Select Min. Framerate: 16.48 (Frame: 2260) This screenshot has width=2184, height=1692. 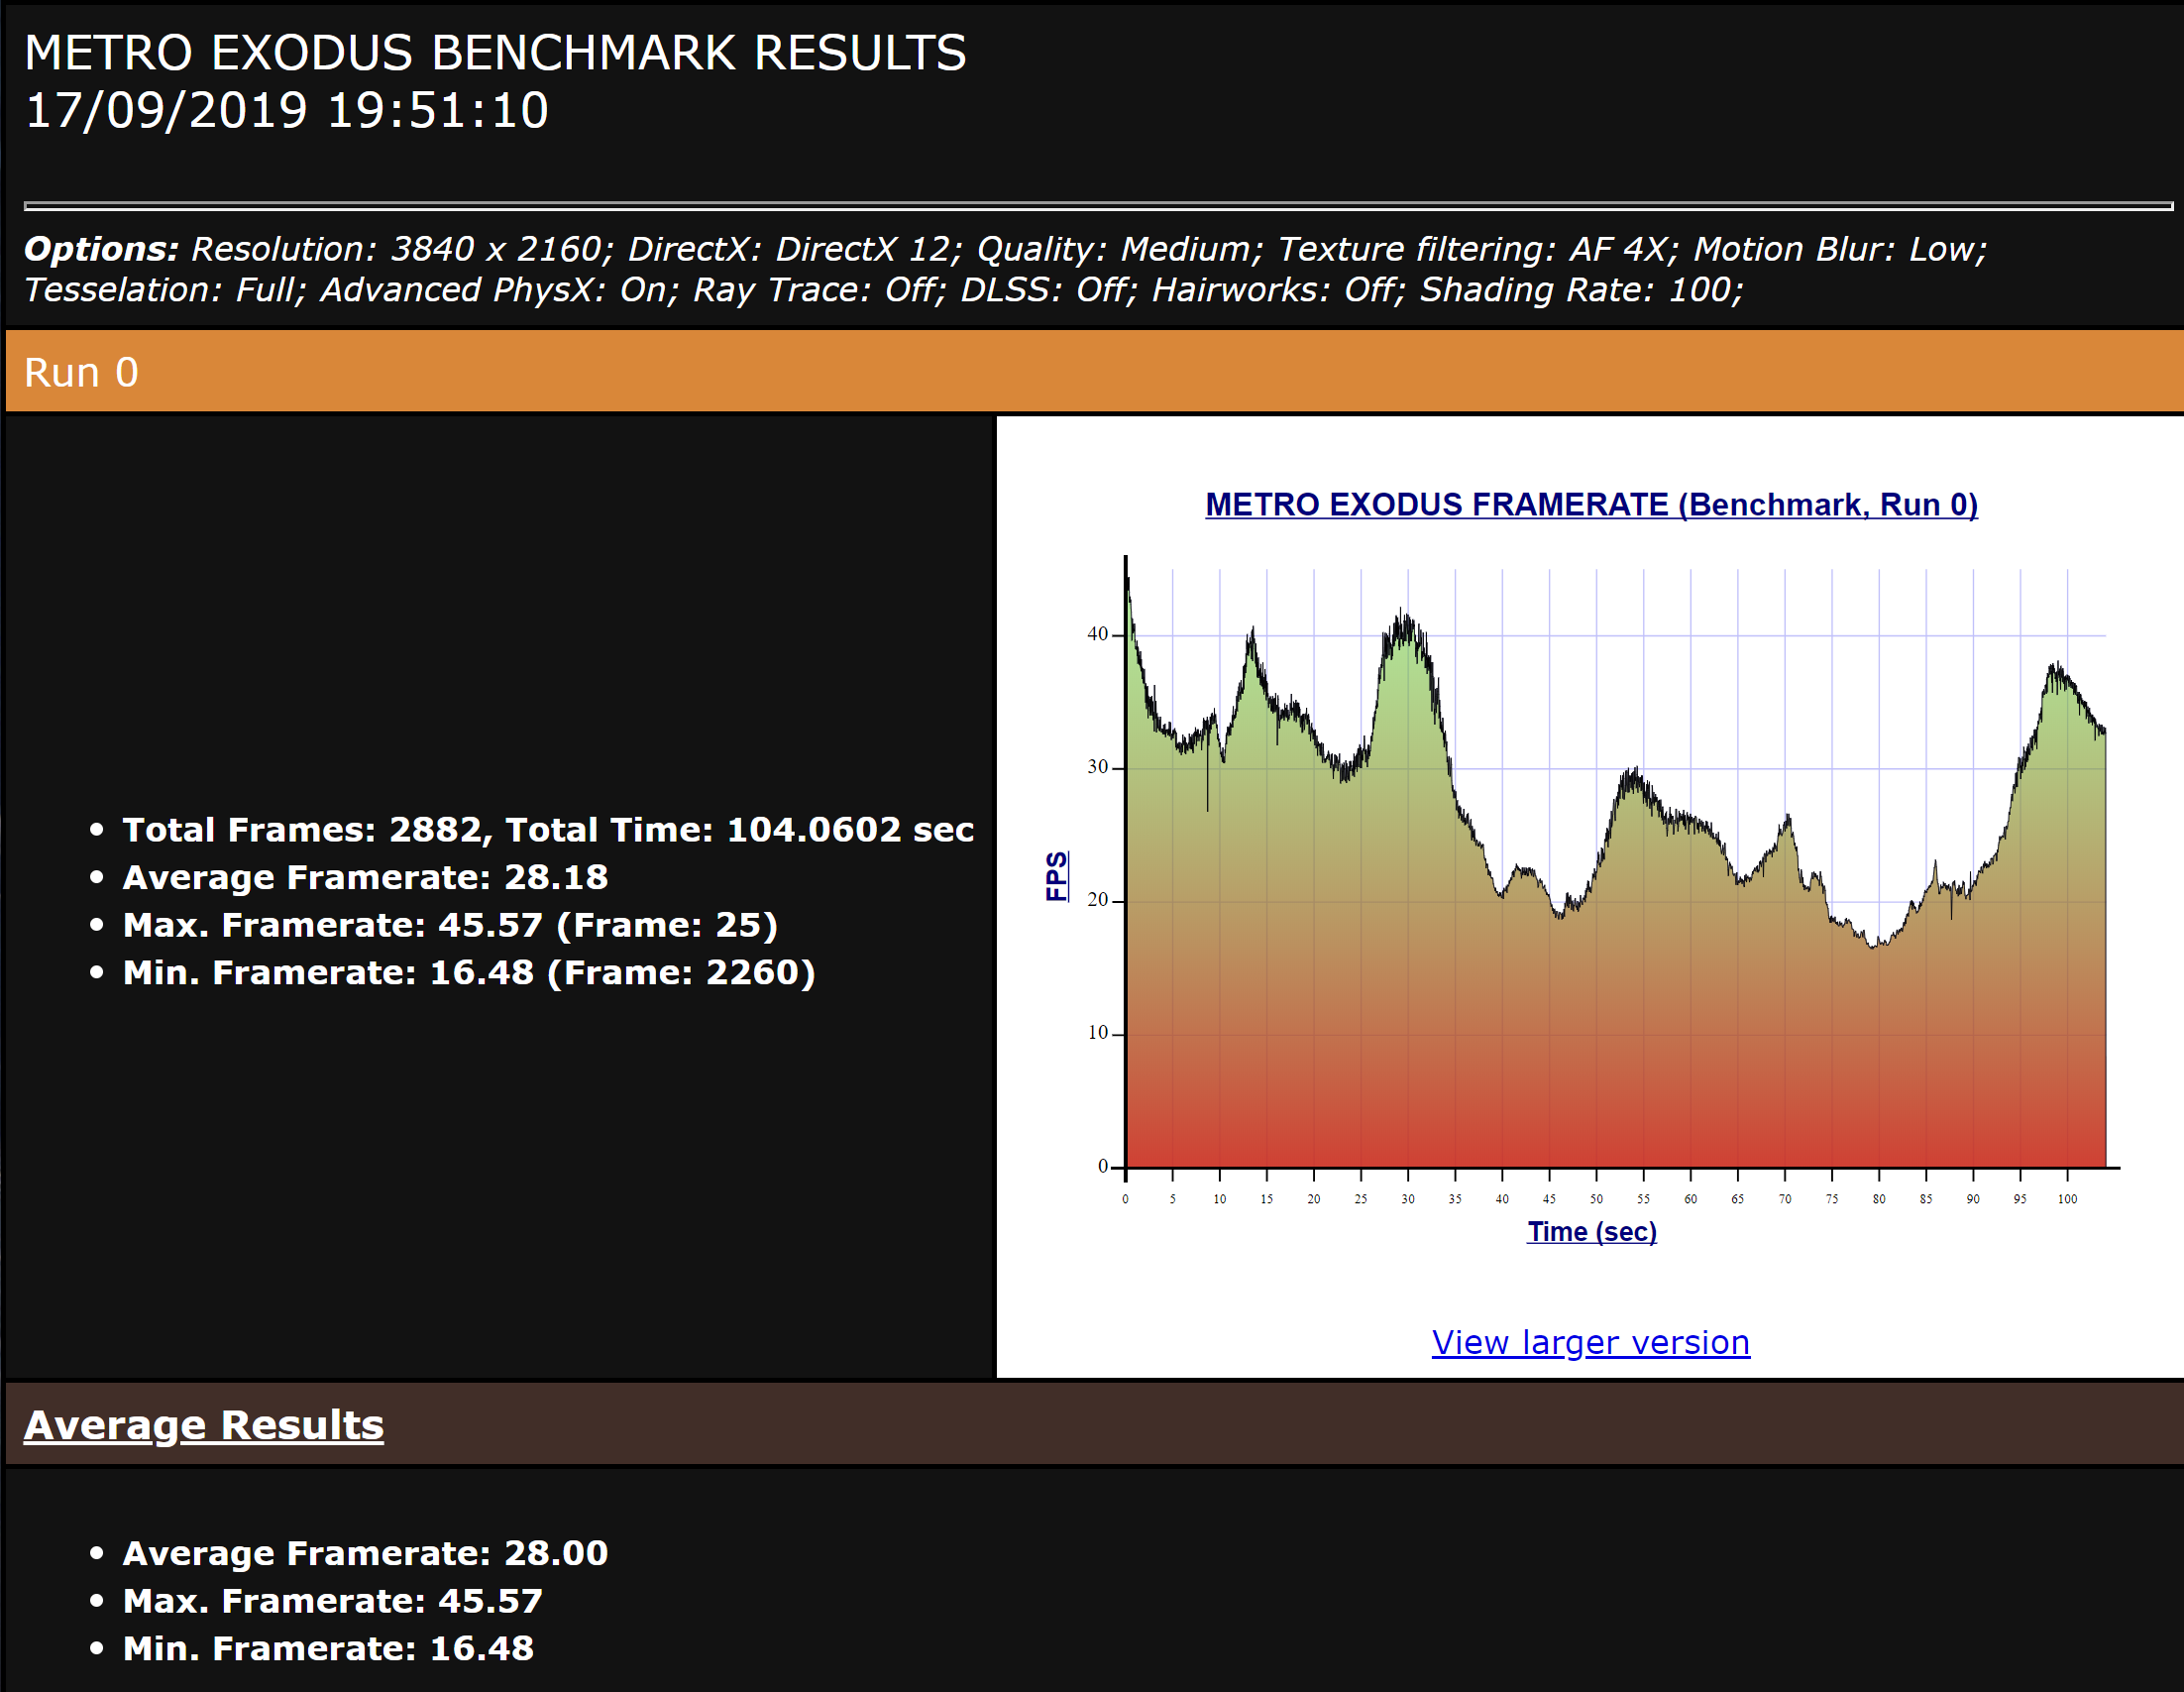(x=469, y=972)
